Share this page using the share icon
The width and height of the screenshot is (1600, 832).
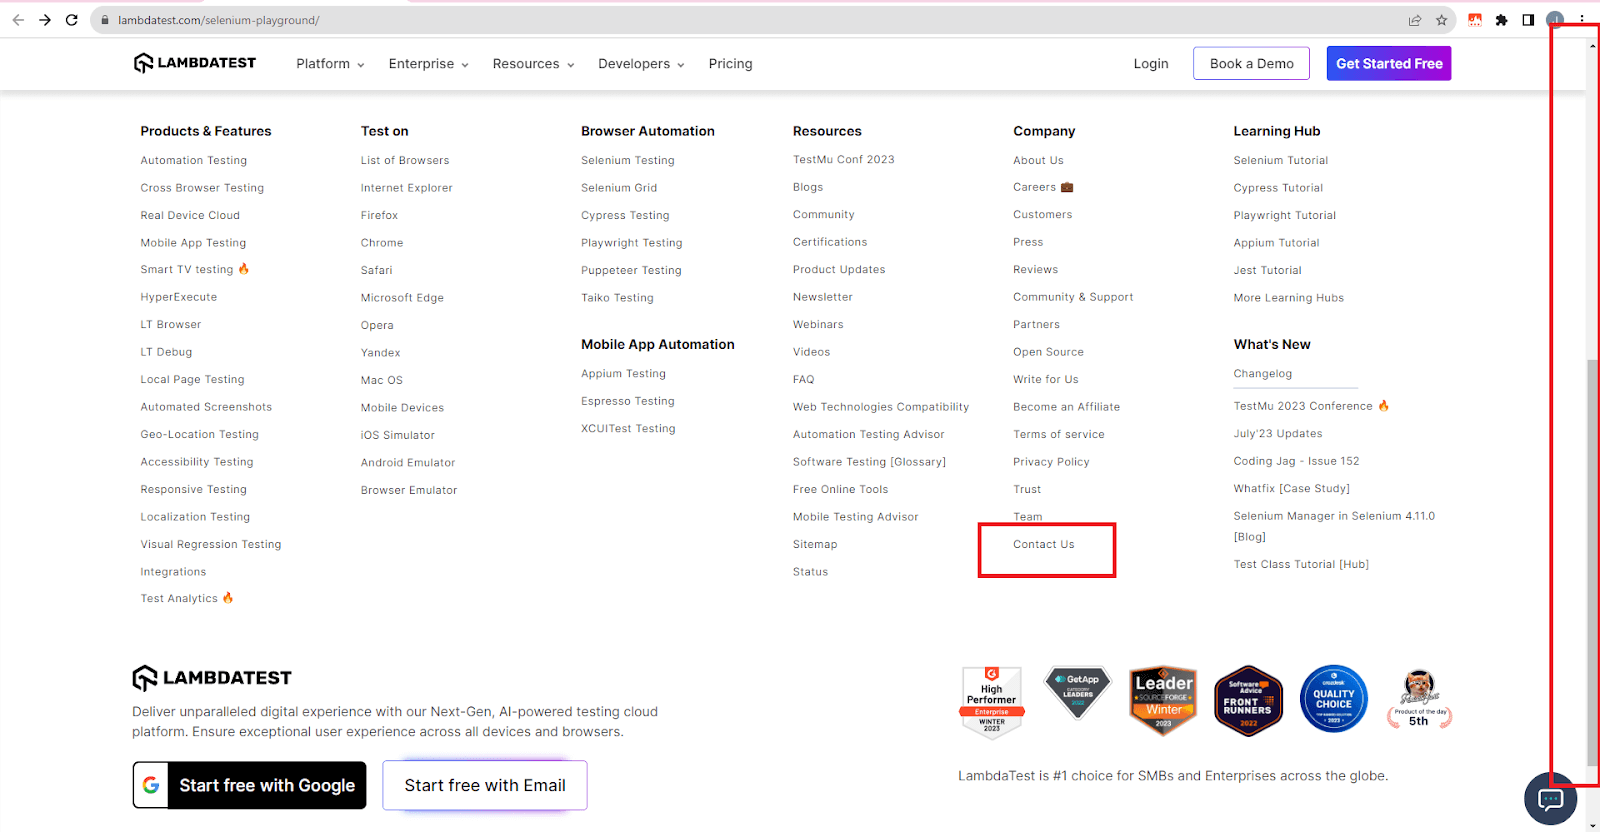[x=1415, y=20]
